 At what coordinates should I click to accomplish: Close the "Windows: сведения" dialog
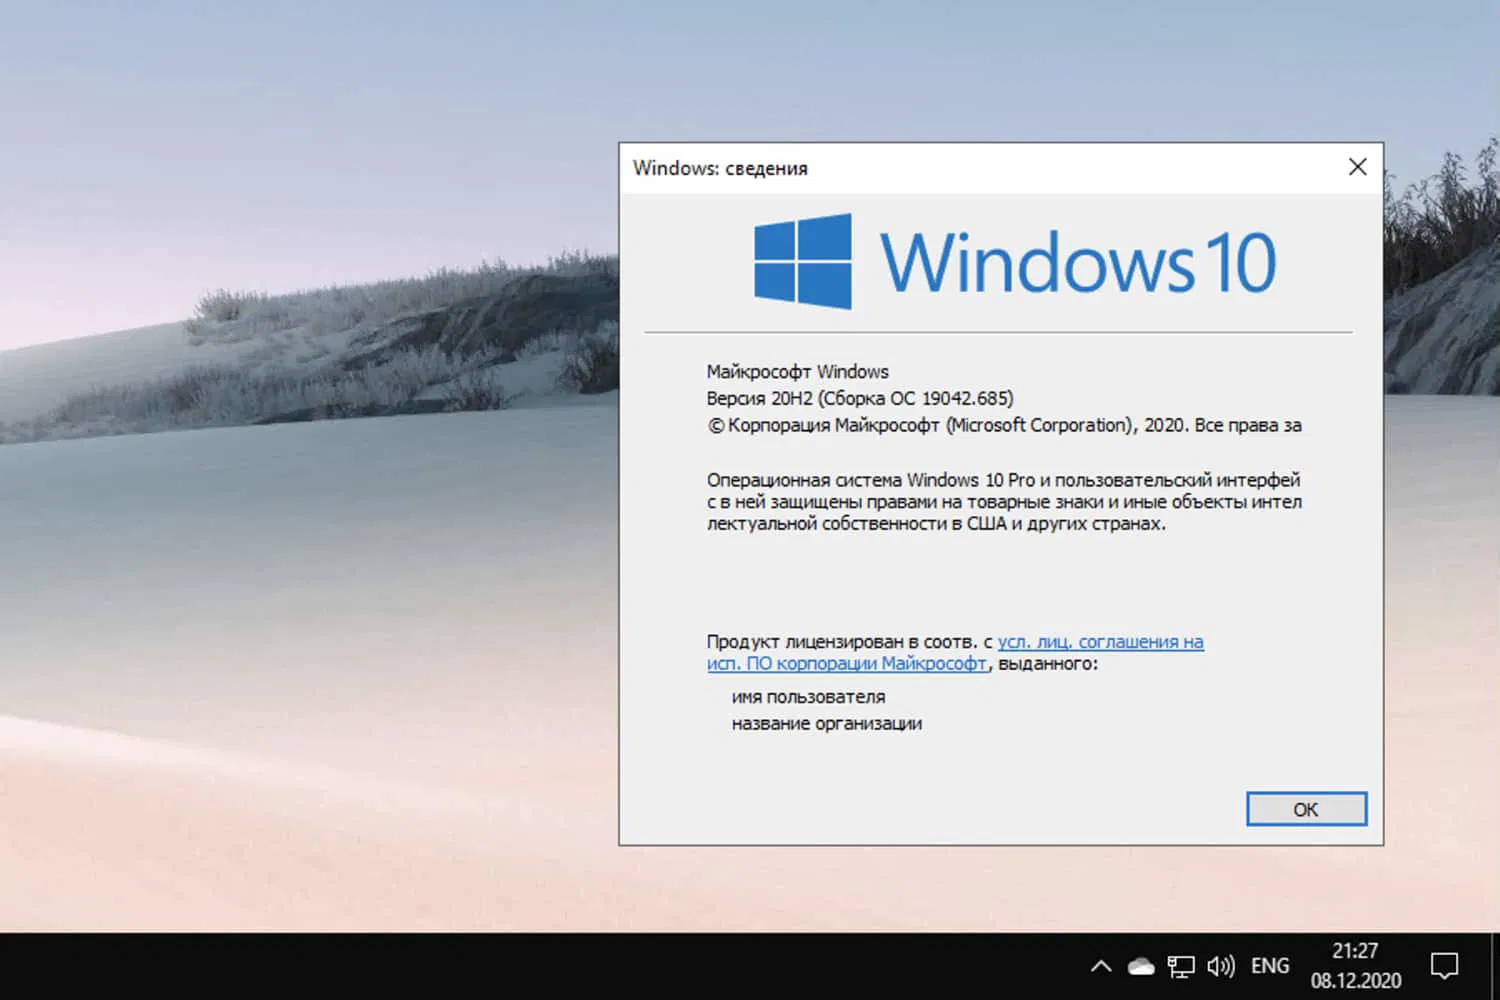click(1357, 167)
